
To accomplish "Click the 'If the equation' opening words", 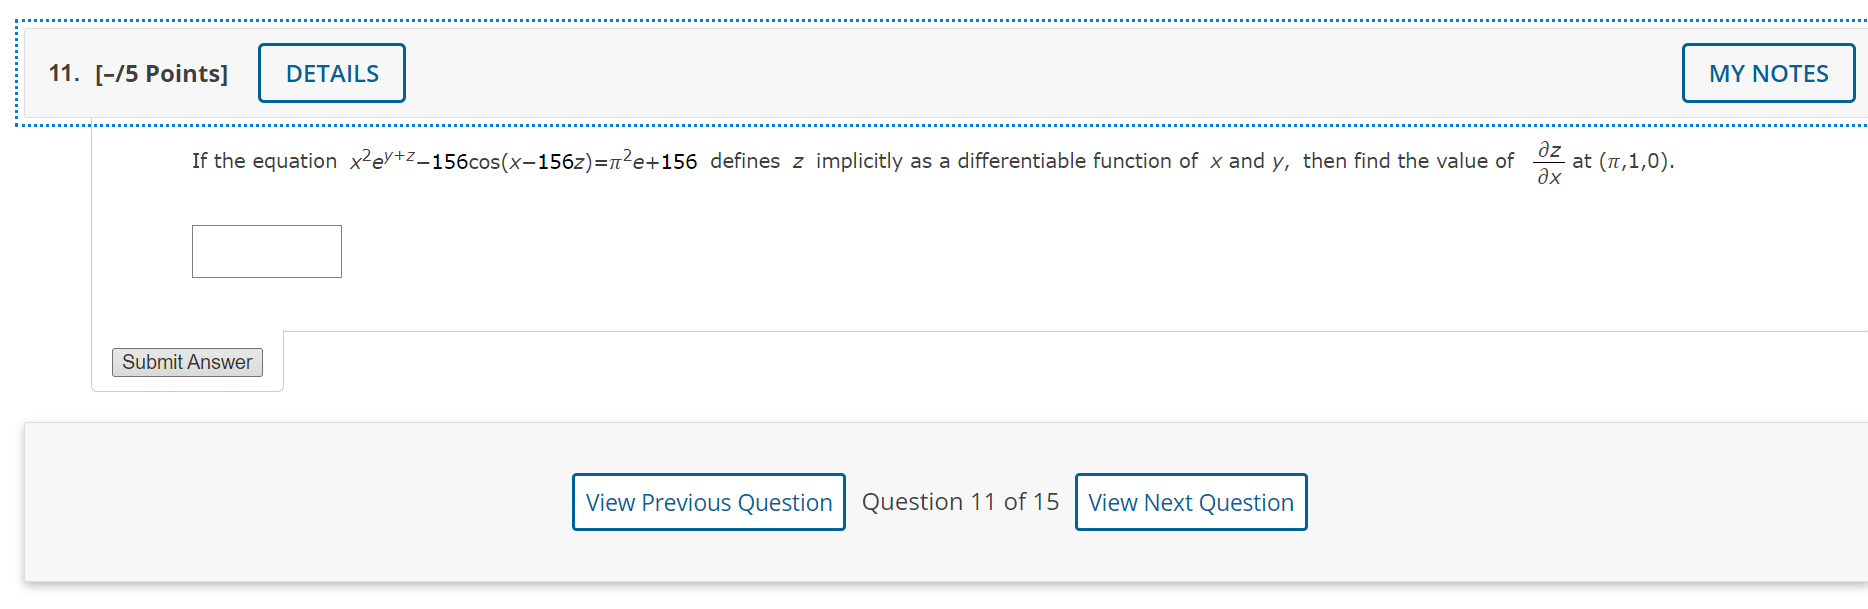I will point(264,161).
